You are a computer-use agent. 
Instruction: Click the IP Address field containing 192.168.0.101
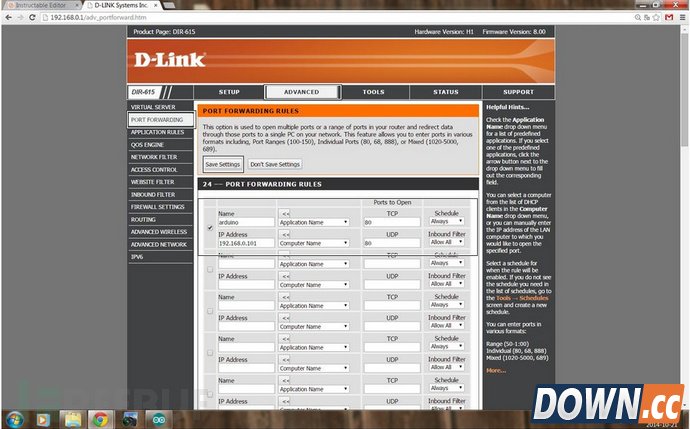point(244,242)
